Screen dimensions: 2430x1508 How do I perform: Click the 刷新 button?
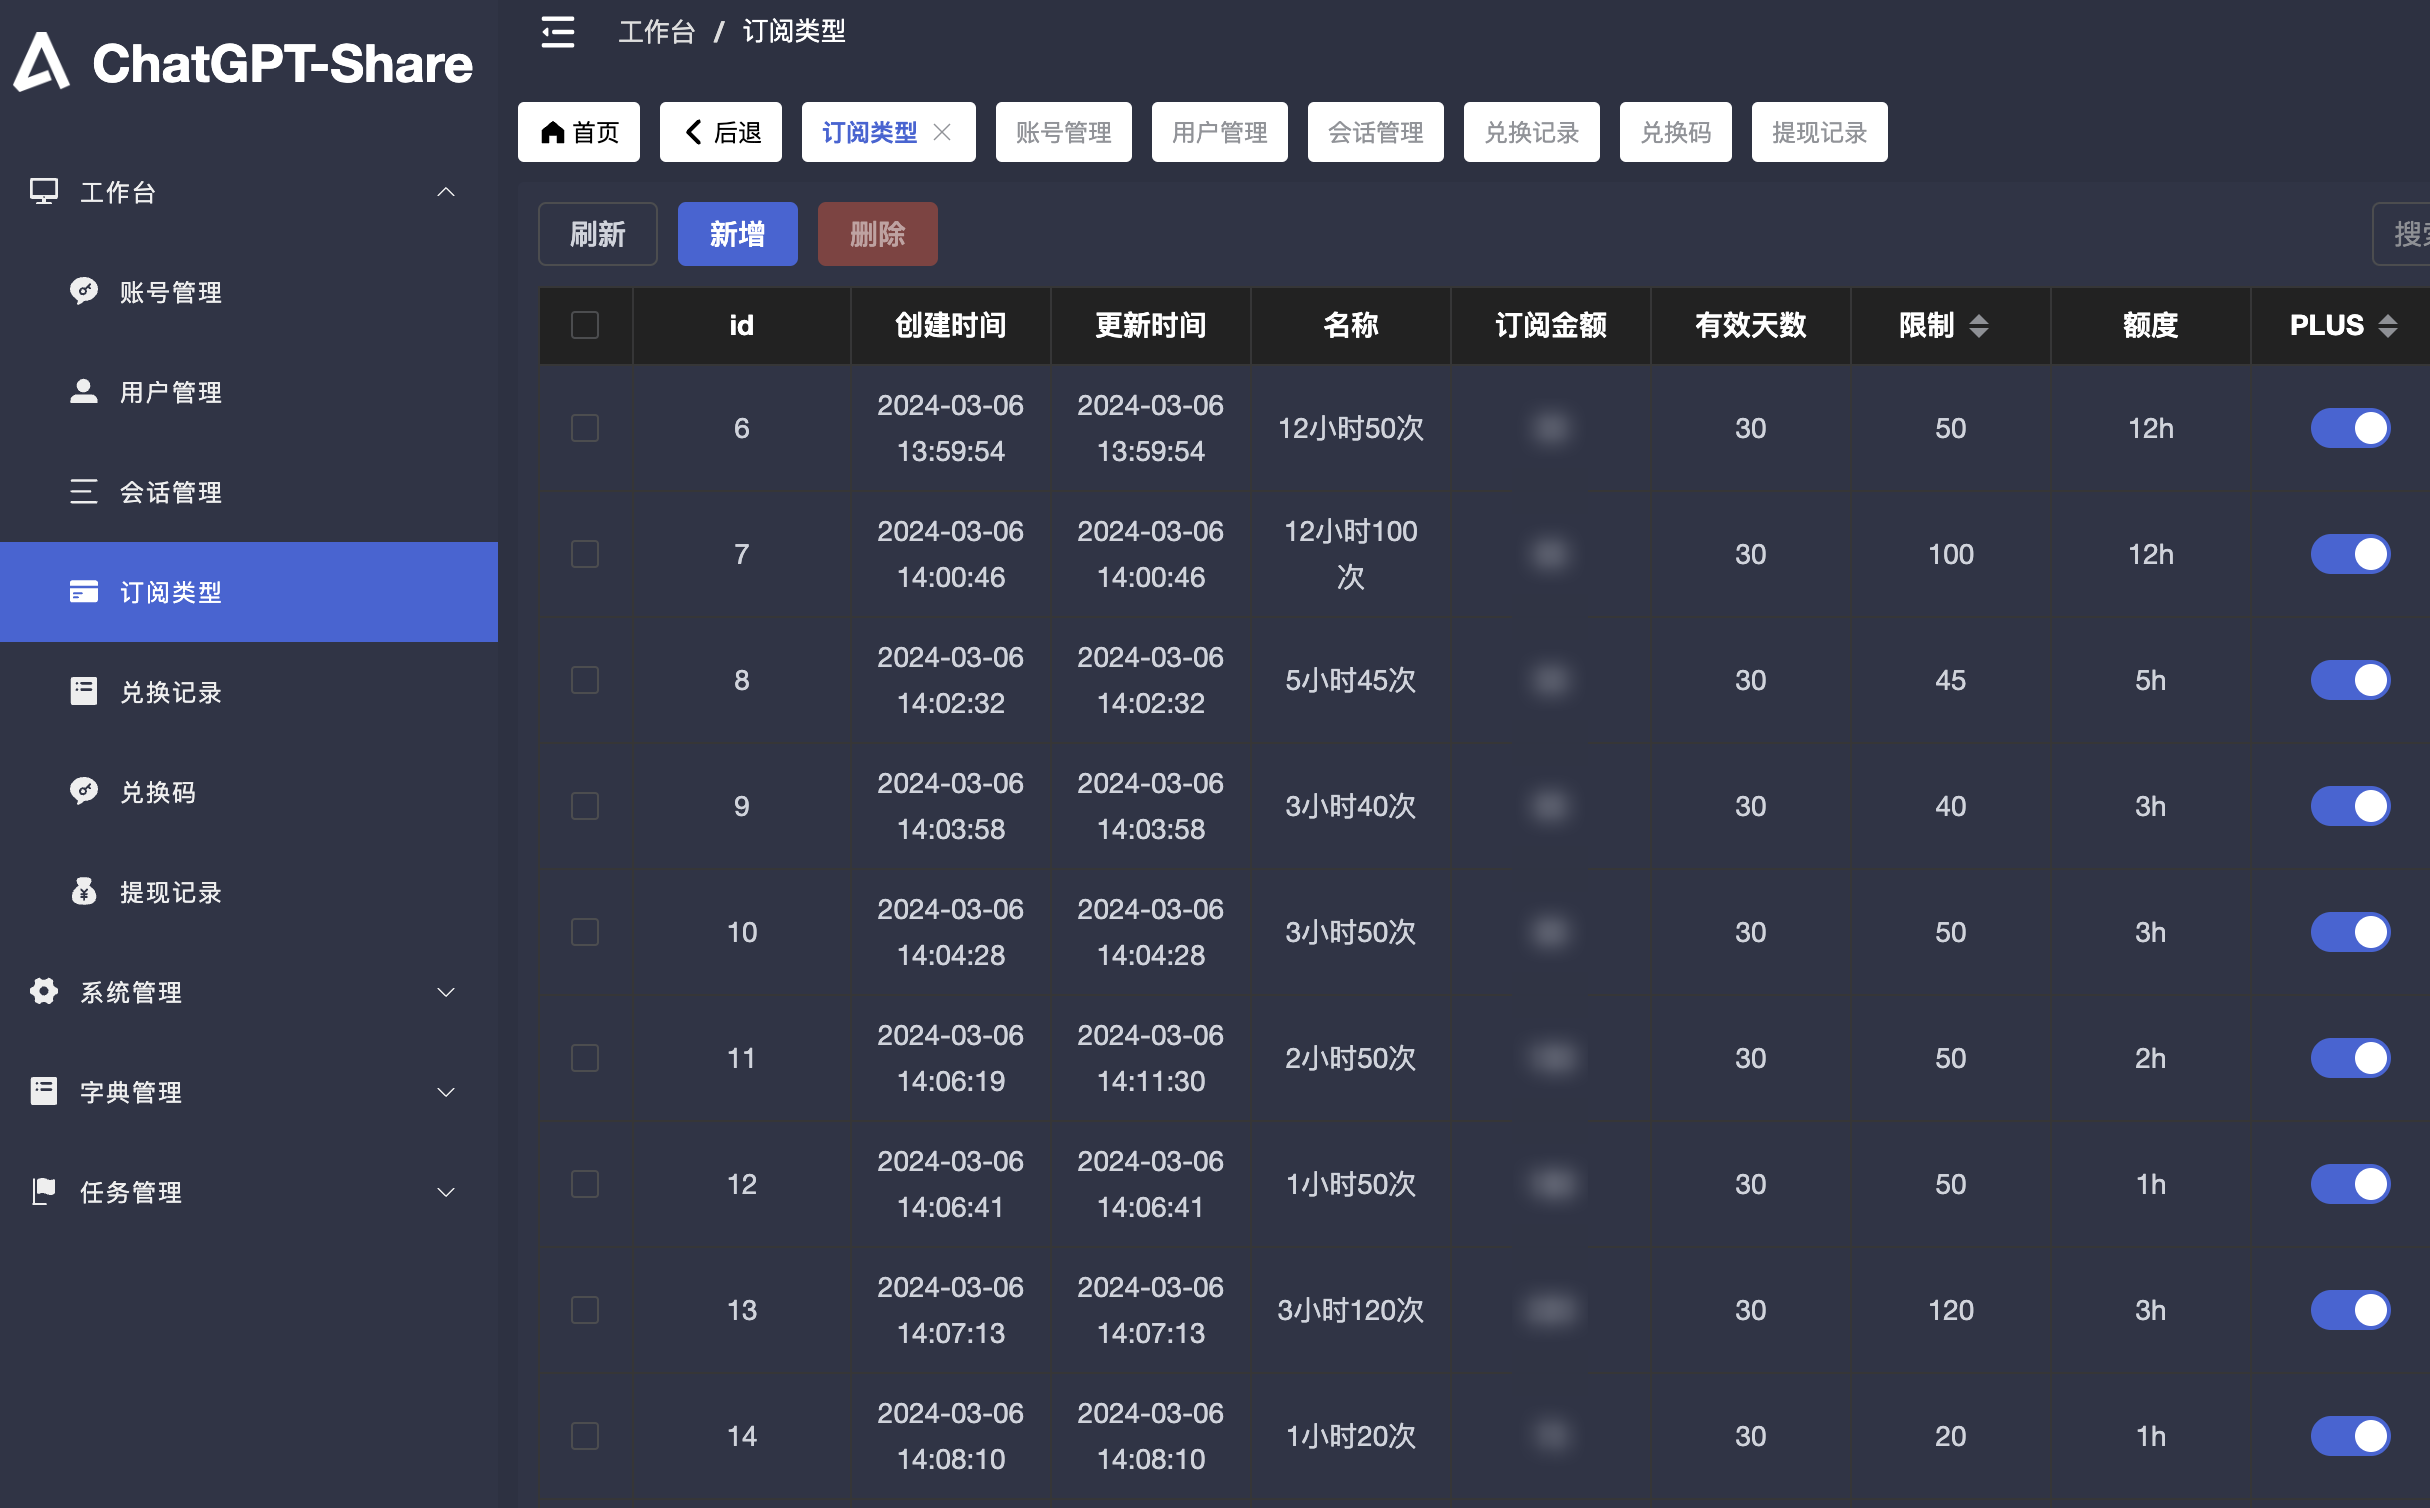pyautogui.click(x=597, y=234)
